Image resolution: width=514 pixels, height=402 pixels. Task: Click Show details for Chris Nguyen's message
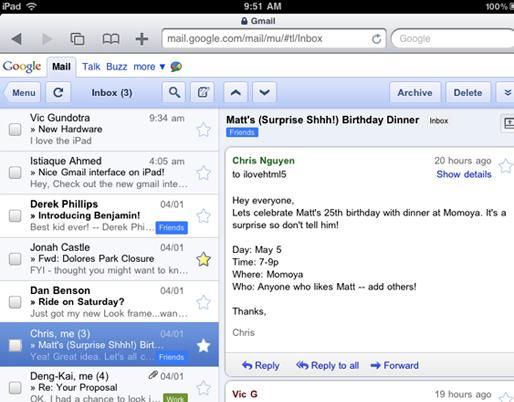(464, 174)
